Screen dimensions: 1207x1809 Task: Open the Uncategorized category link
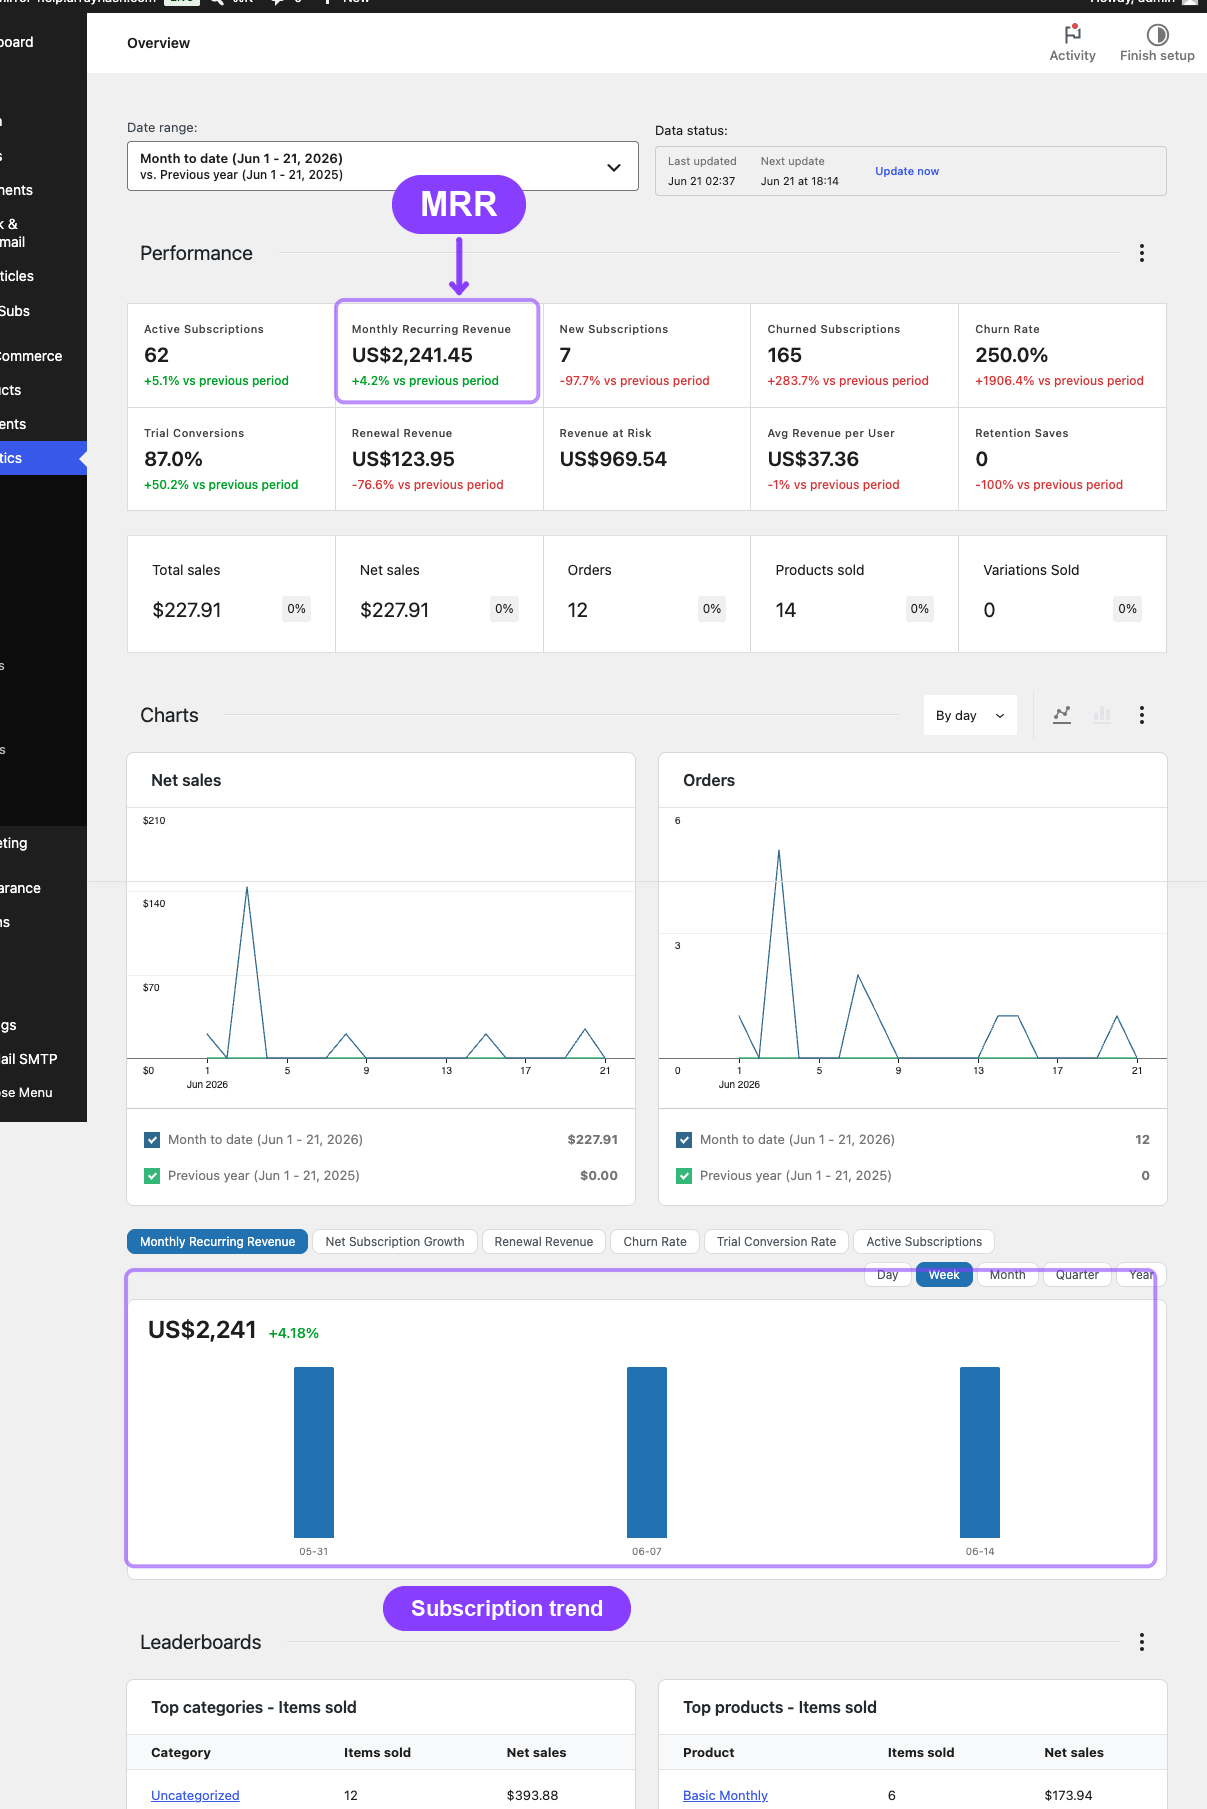click(195, 1795)
